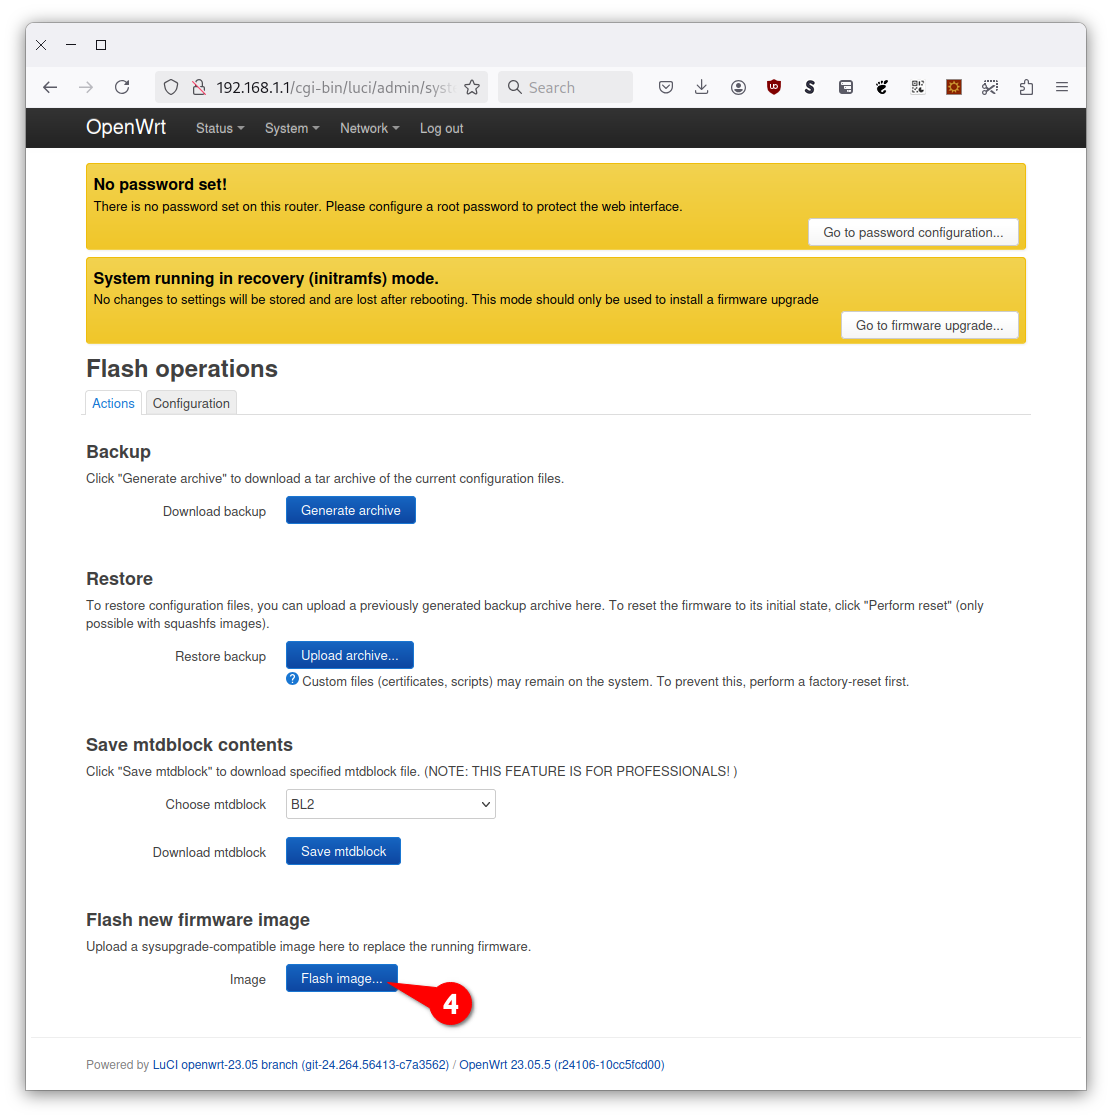Open the Firefox extensions puzzle icon
1112x1119 pixels.
(x=1026, y=87)
